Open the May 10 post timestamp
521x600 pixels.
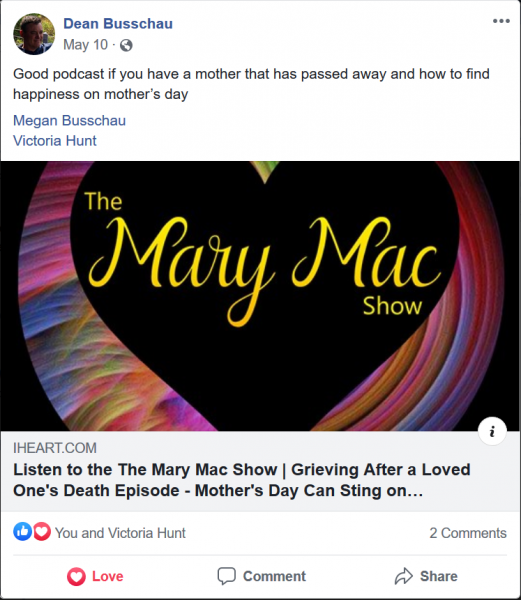85,45
